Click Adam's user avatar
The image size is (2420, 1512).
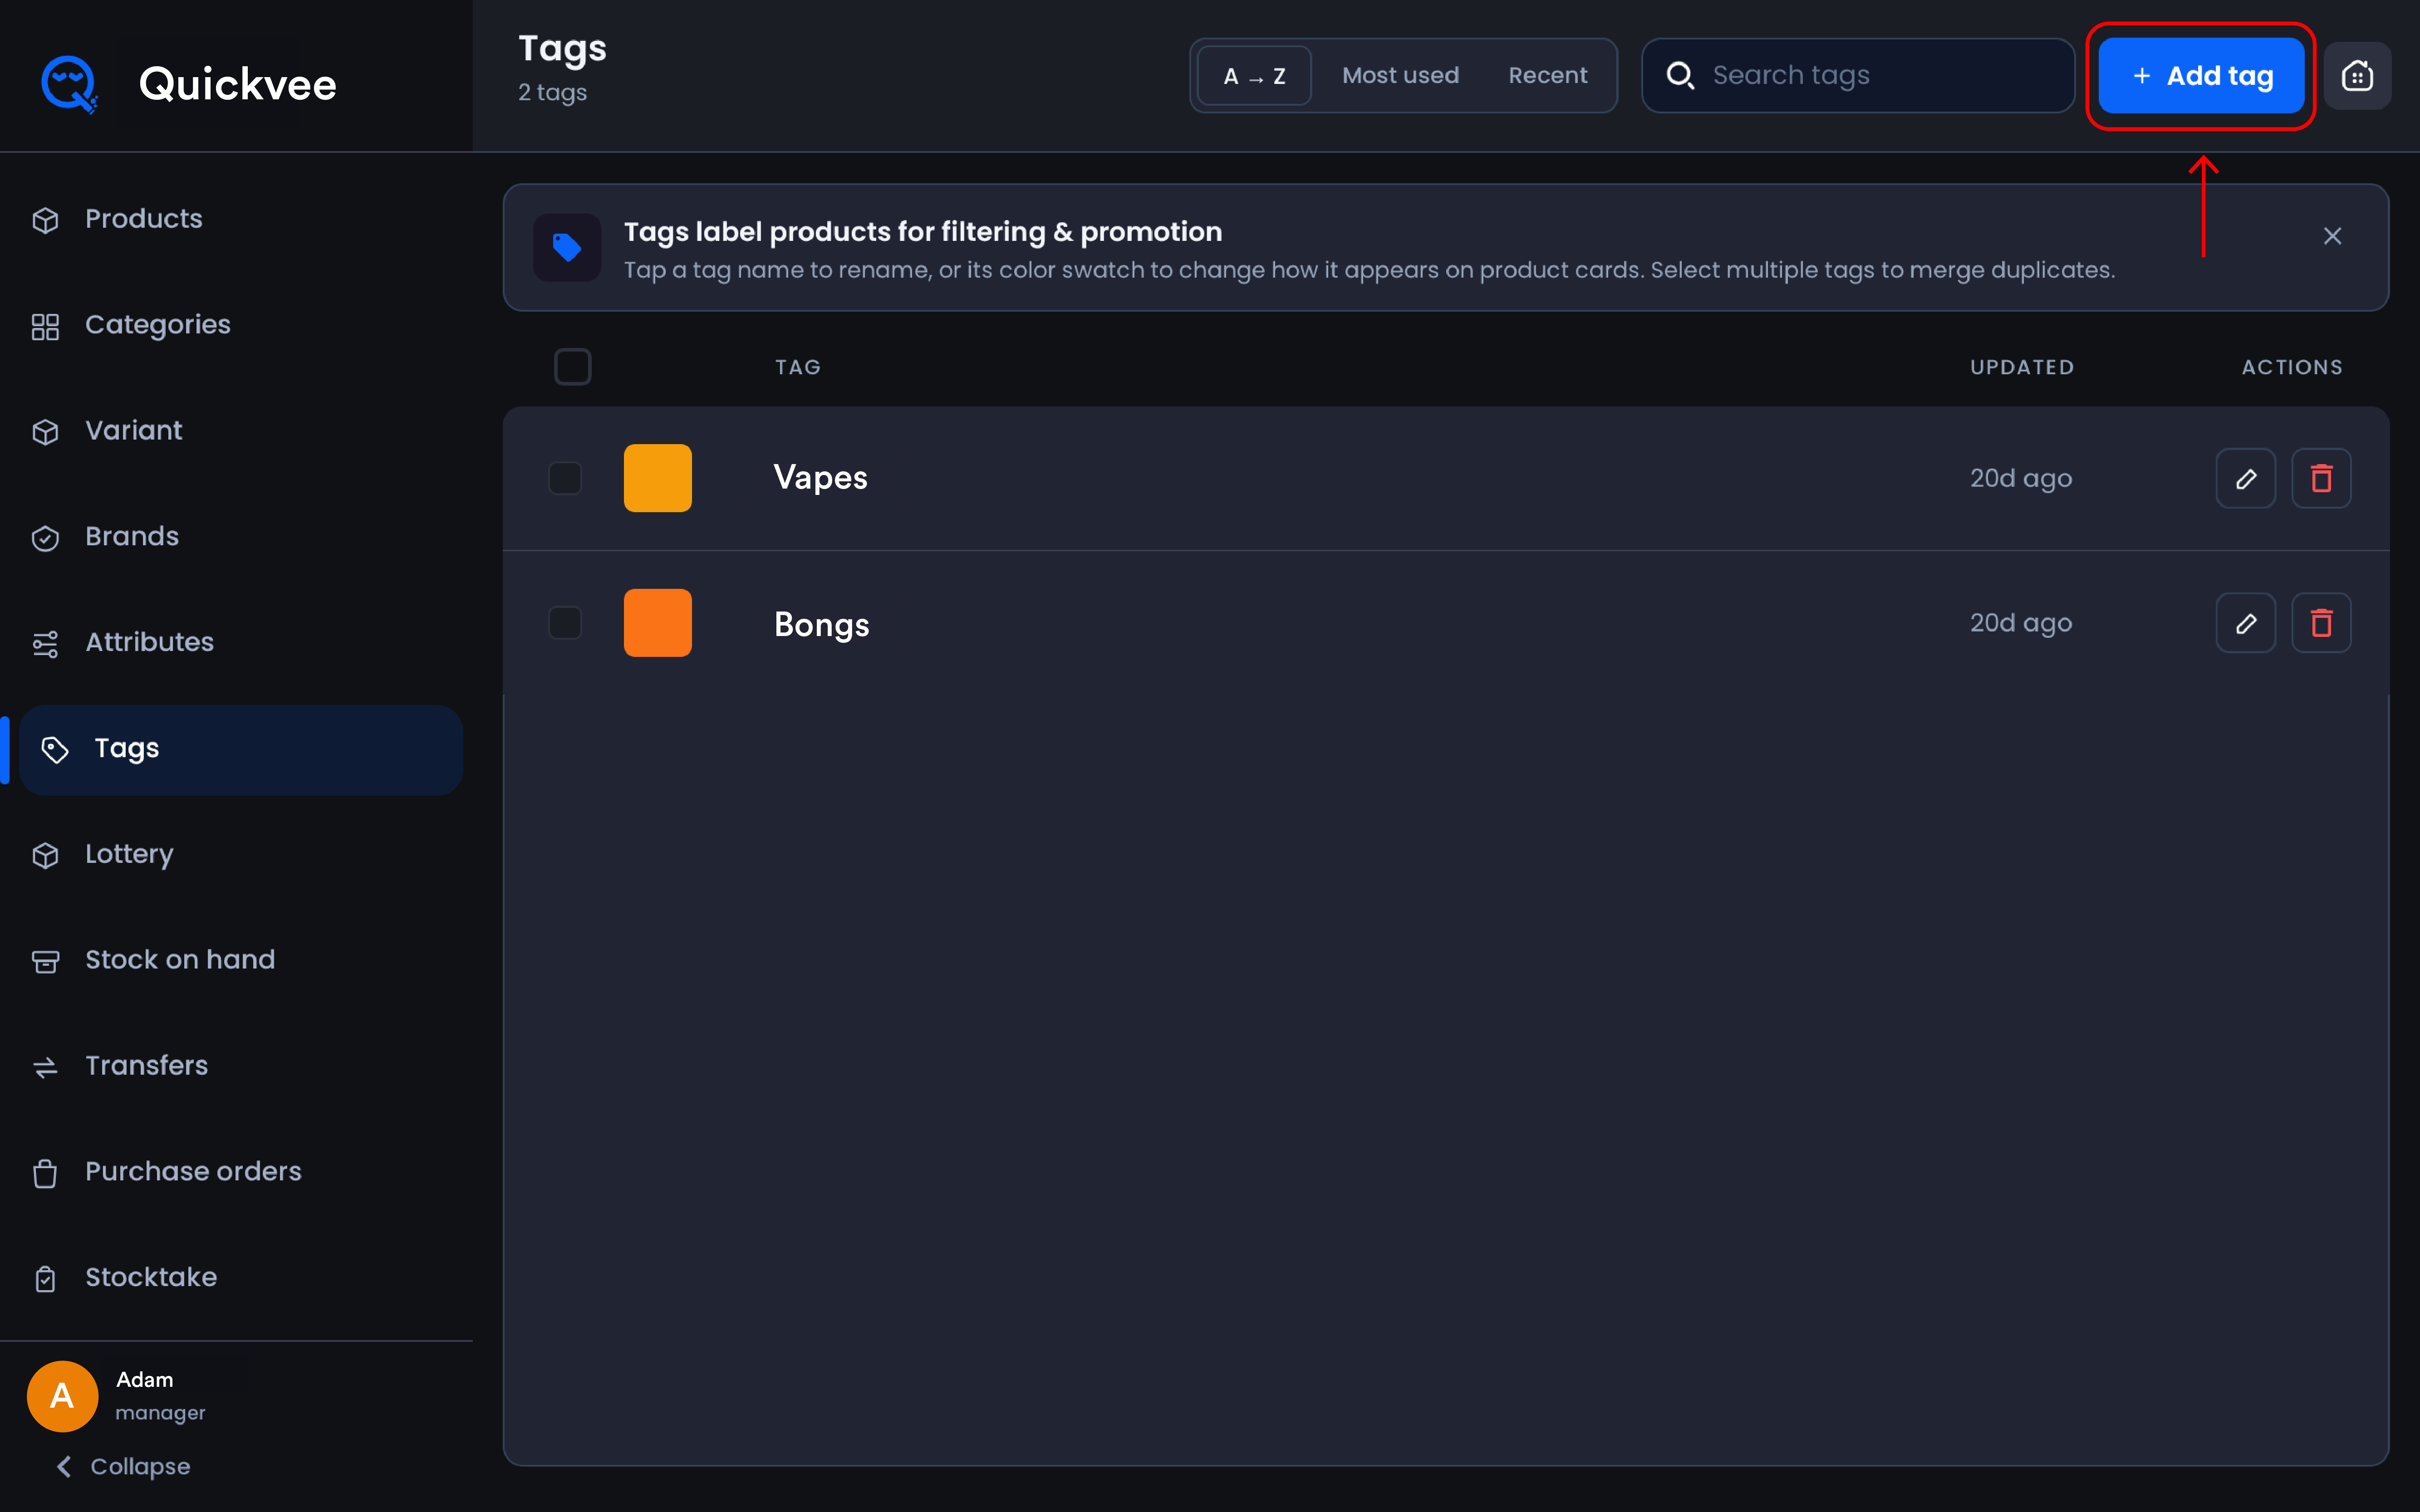pyautogui.click(x=62, y=1395)
